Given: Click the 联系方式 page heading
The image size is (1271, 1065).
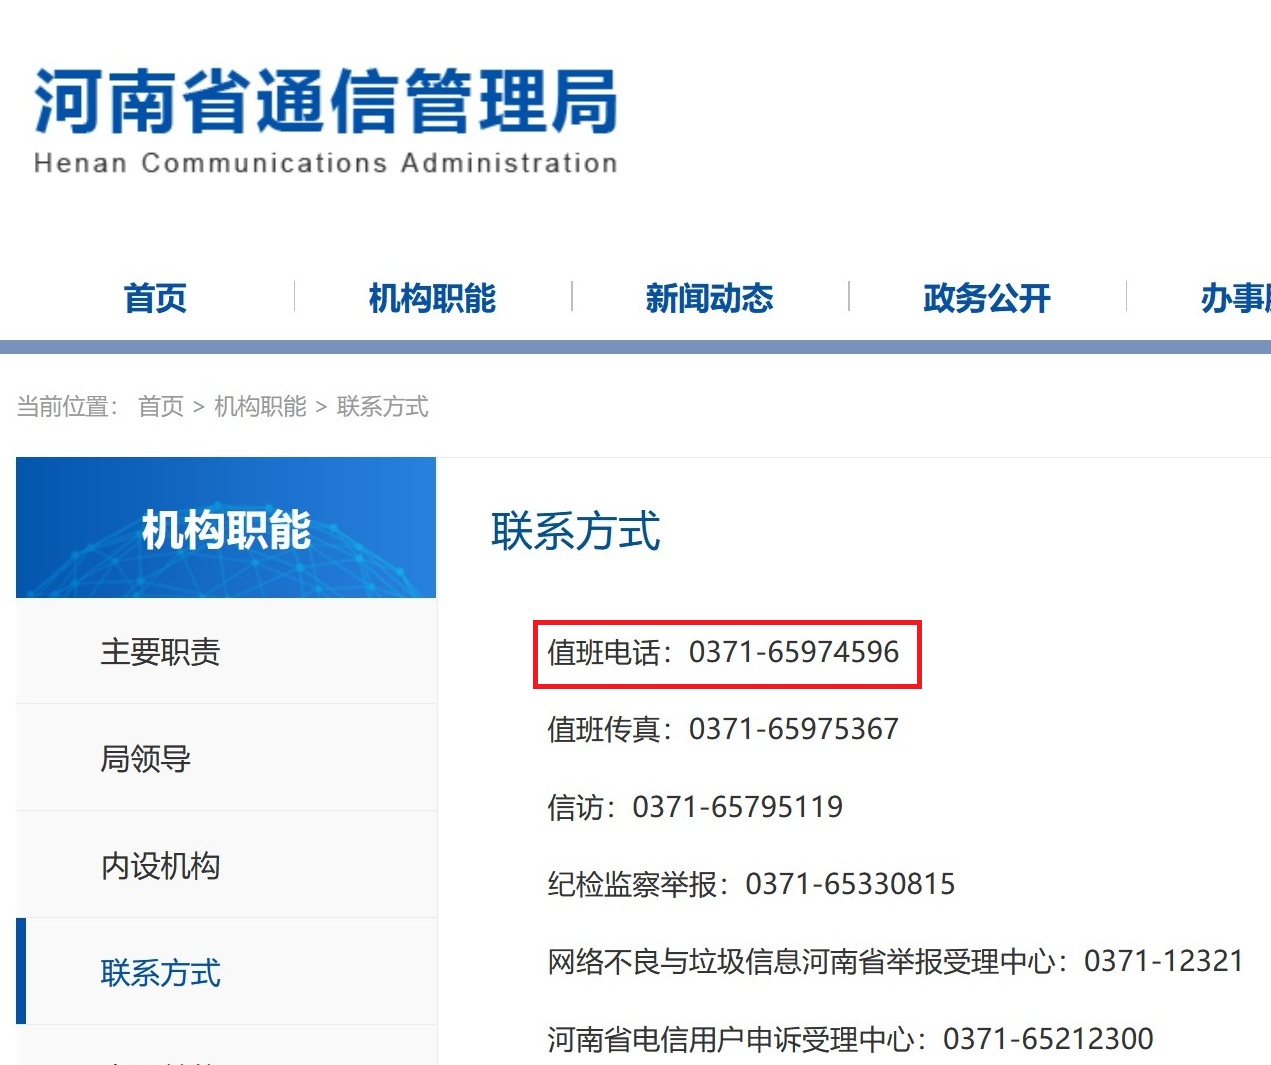Looking at the screenshot, I should tap(575, 531).
